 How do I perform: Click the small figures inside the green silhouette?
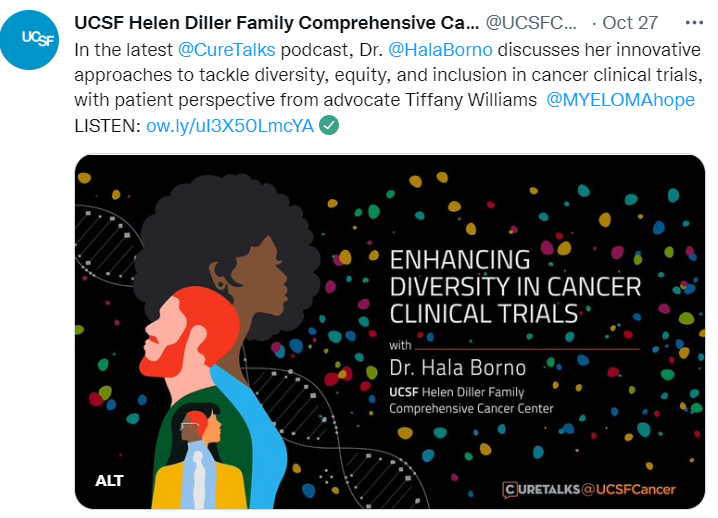(199, 440)
